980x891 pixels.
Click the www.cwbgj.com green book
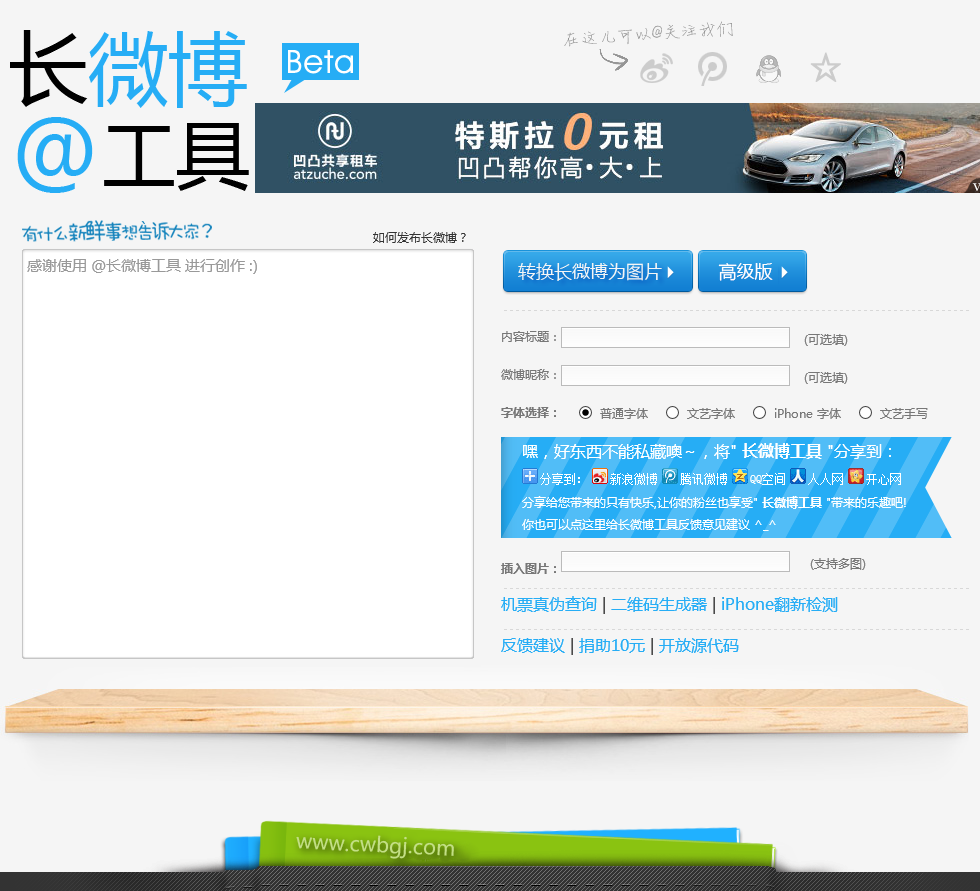(x=516, y=845)
